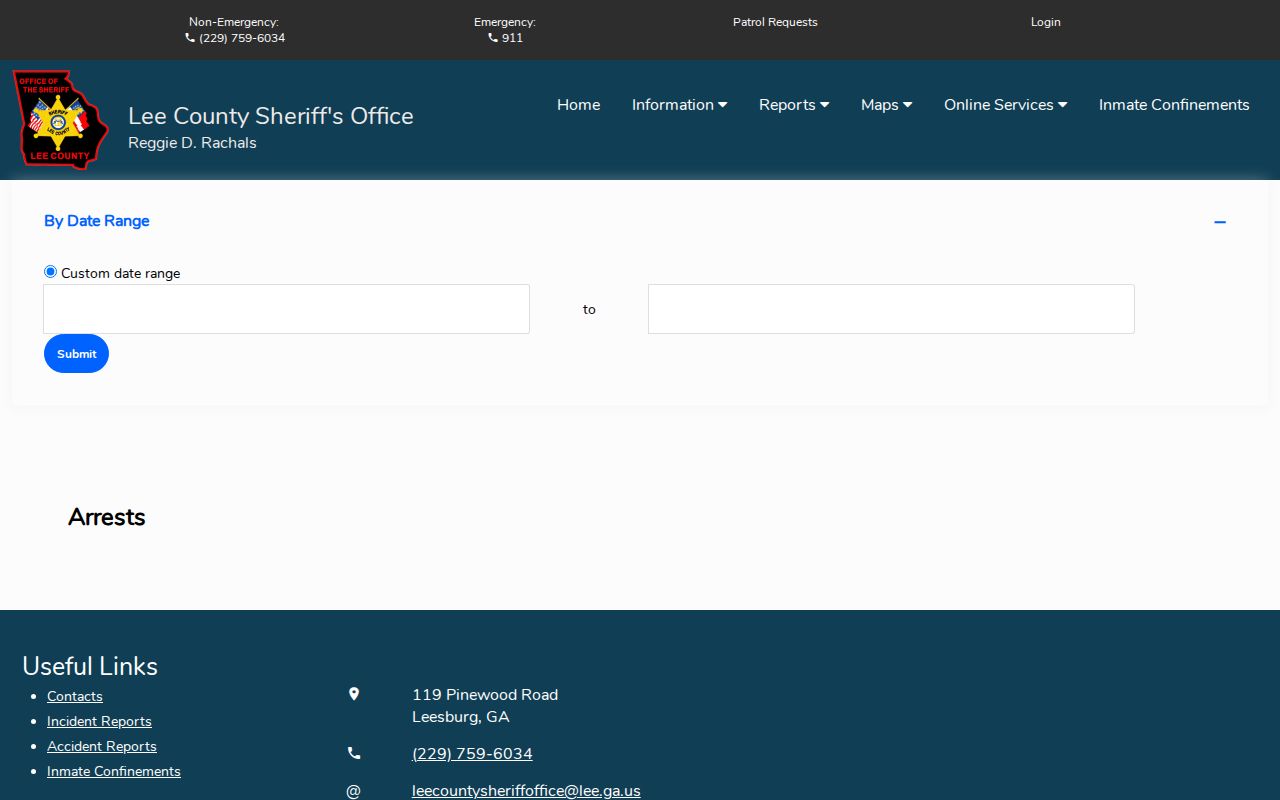Select the Custom date range radio button
Screen dimensions: 1280x800
tap(51, 272)
